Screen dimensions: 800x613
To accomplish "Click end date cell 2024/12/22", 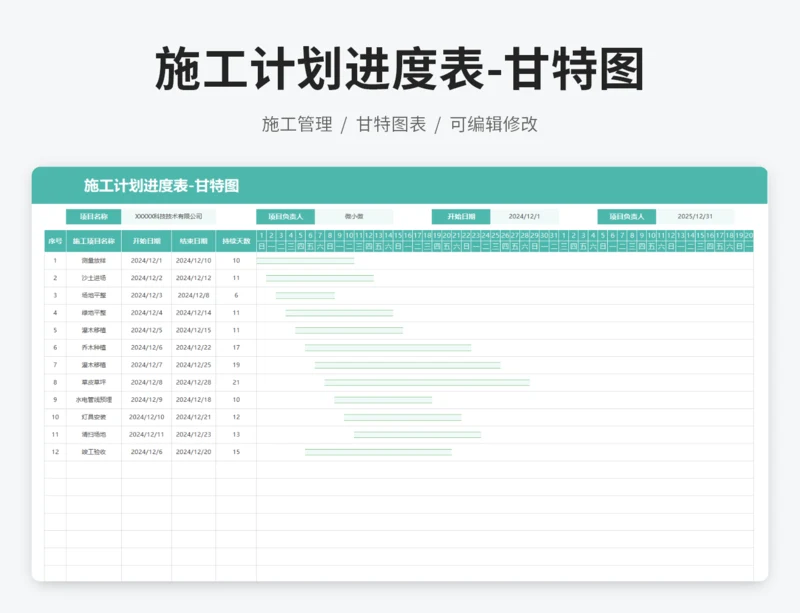I will coord(193,348).
